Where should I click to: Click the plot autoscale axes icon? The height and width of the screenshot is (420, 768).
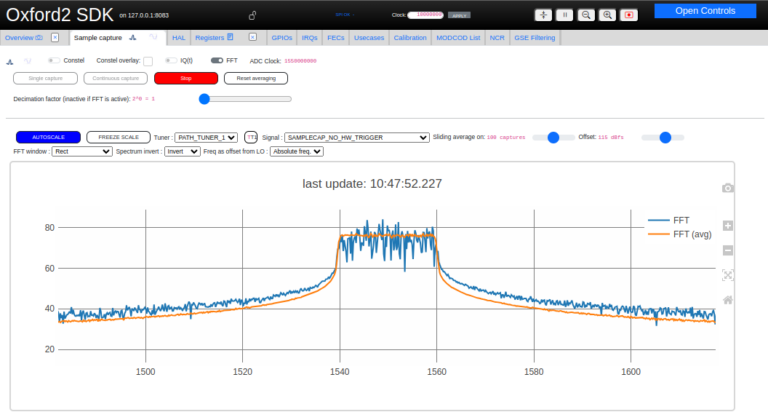[728, 275]
